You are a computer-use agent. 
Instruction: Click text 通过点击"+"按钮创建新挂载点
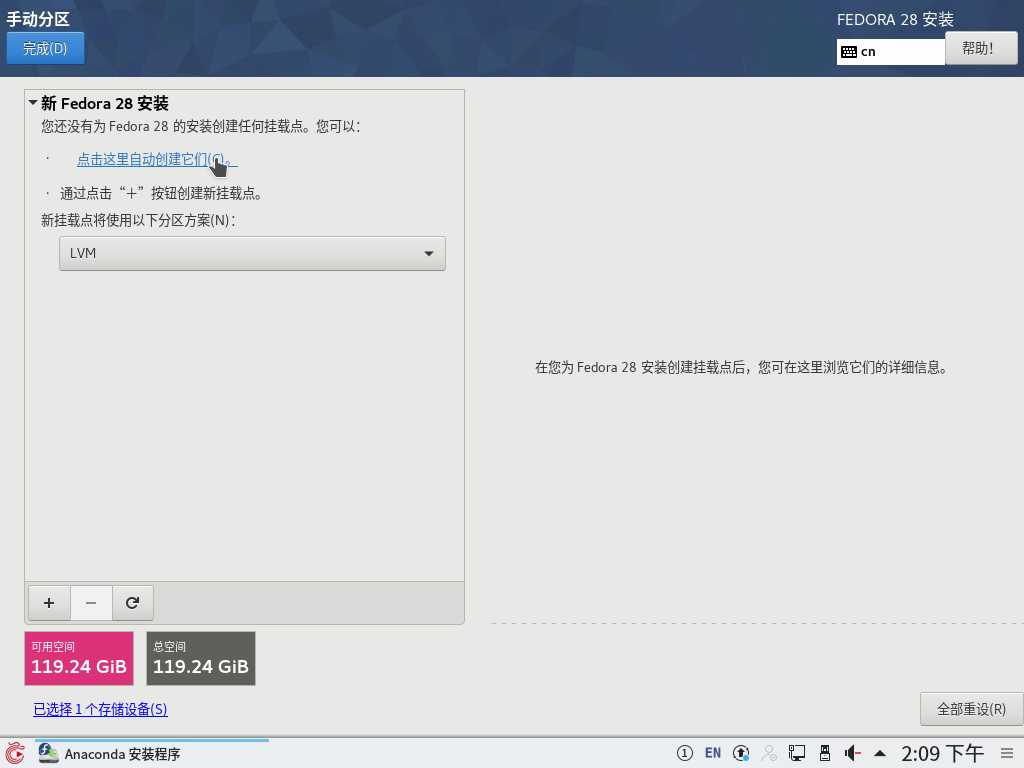[x=161, y=193]
